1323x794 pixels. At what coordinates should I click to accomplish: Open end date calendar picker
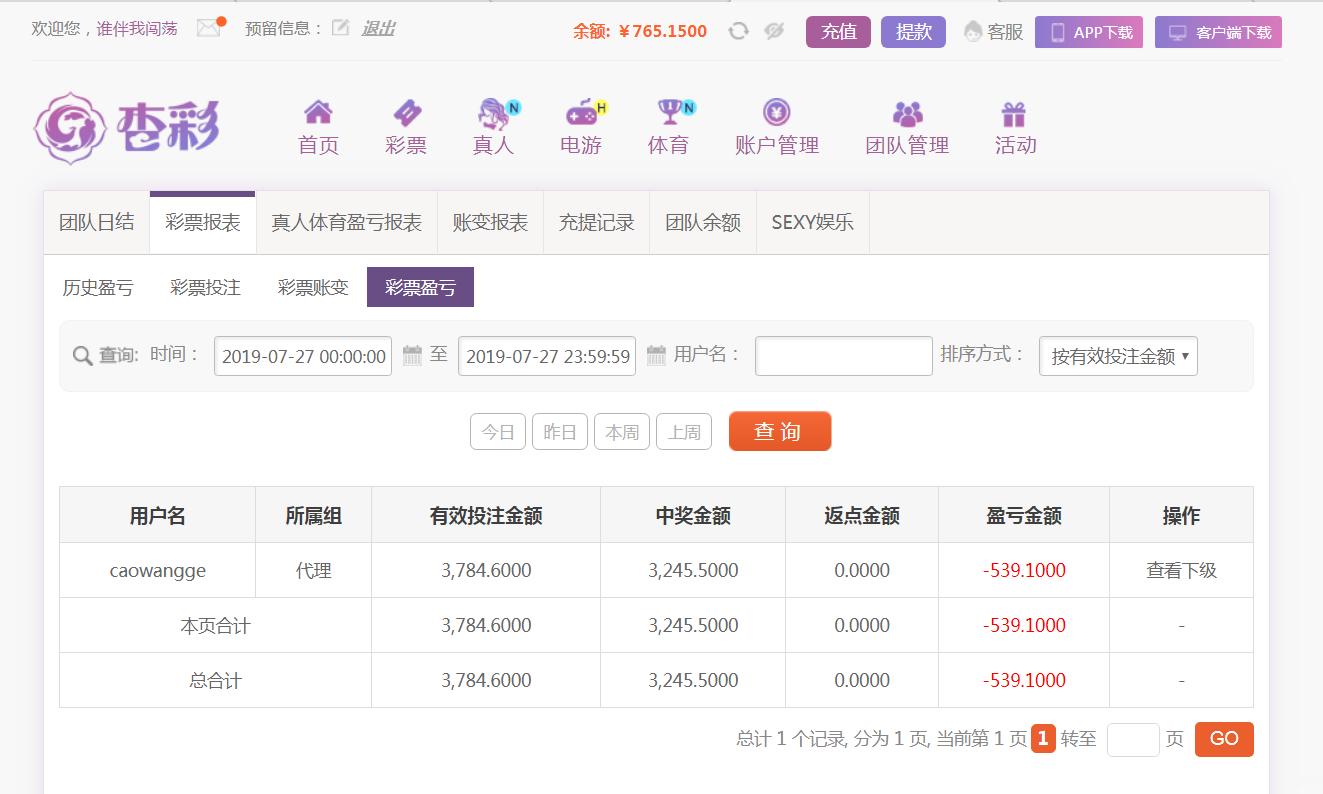tap(656, 355)
